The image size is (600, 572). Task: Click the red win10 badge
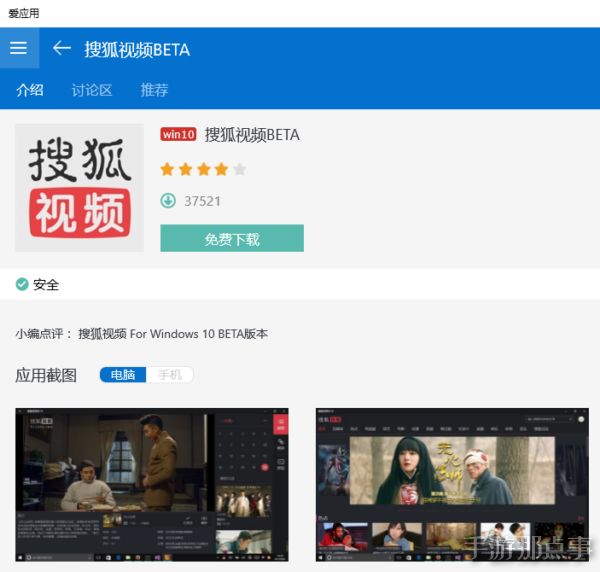[178, 135]
